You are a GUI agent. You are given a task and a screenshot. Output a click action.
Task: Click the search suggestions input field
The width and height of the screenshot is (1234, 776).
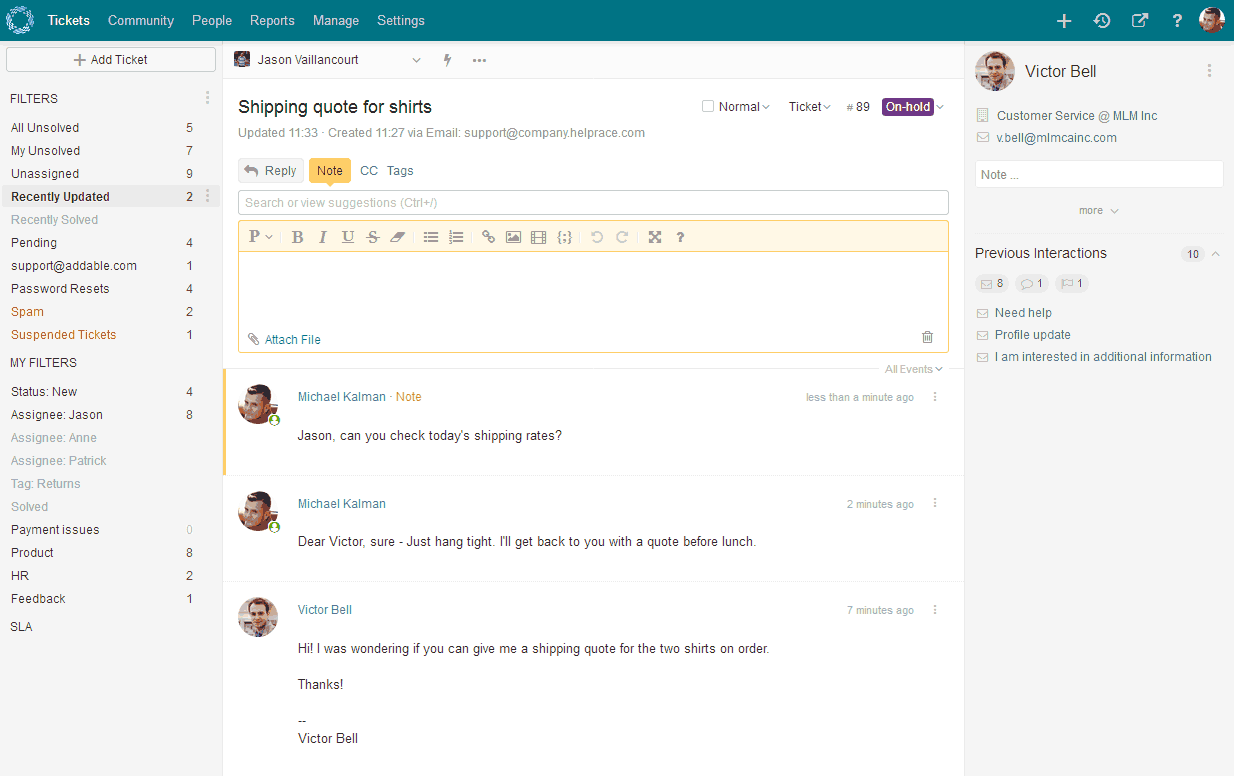coord(593,203)
